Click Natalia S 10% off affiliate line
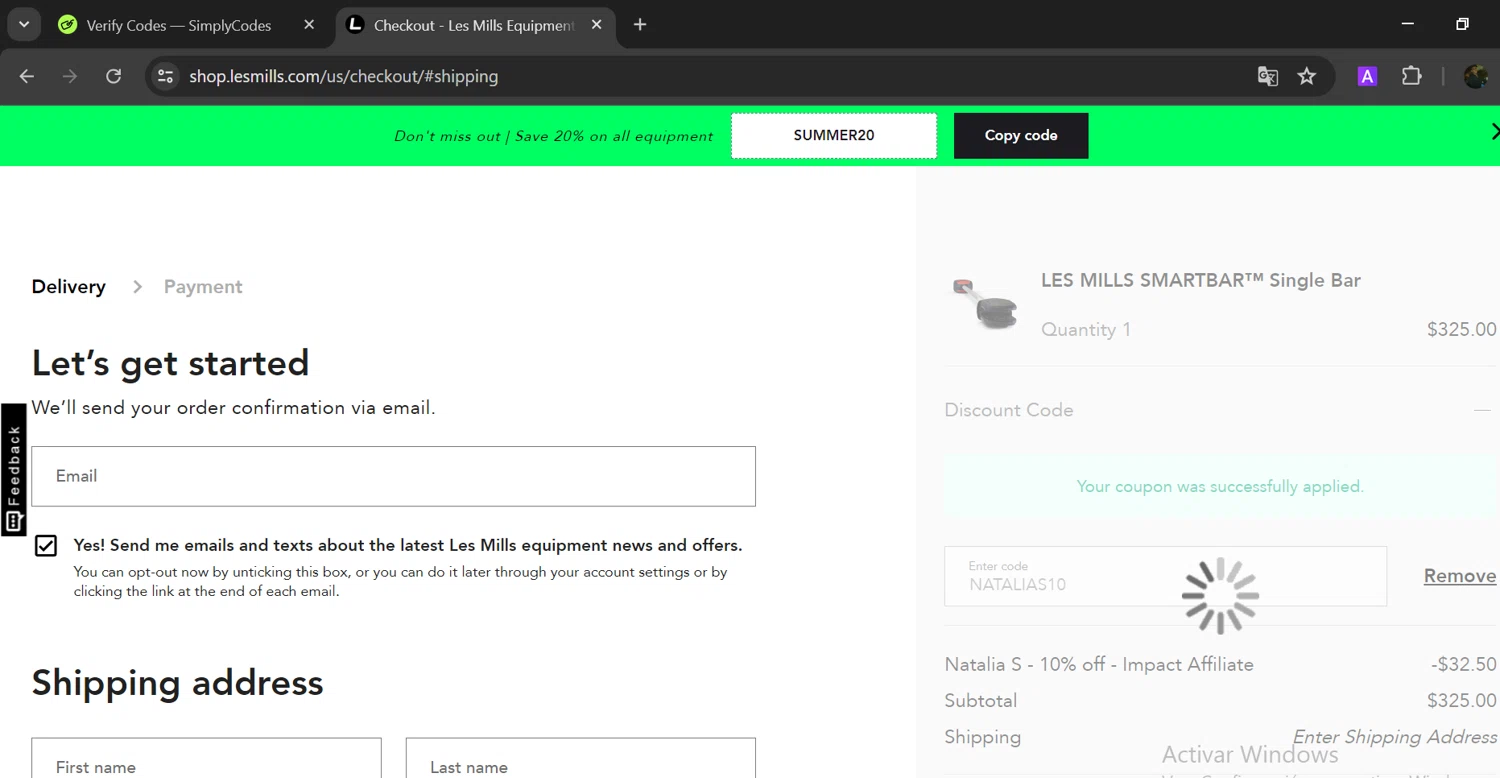 tap(1099, 664)
